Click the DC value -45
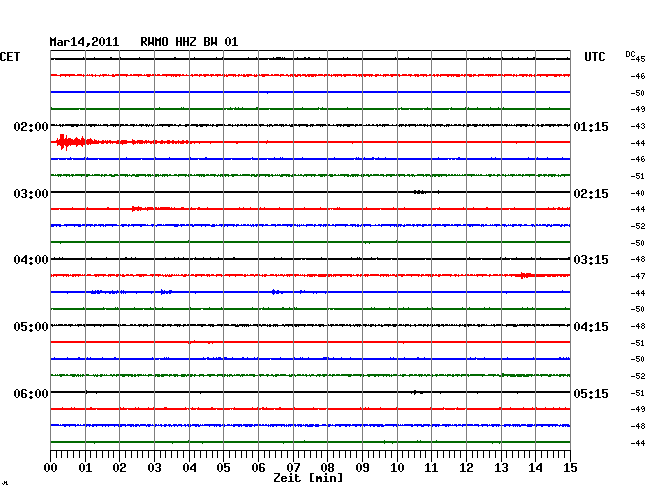Image resolution: width=650 pixels, height=494 pixels. click(639, 59)
